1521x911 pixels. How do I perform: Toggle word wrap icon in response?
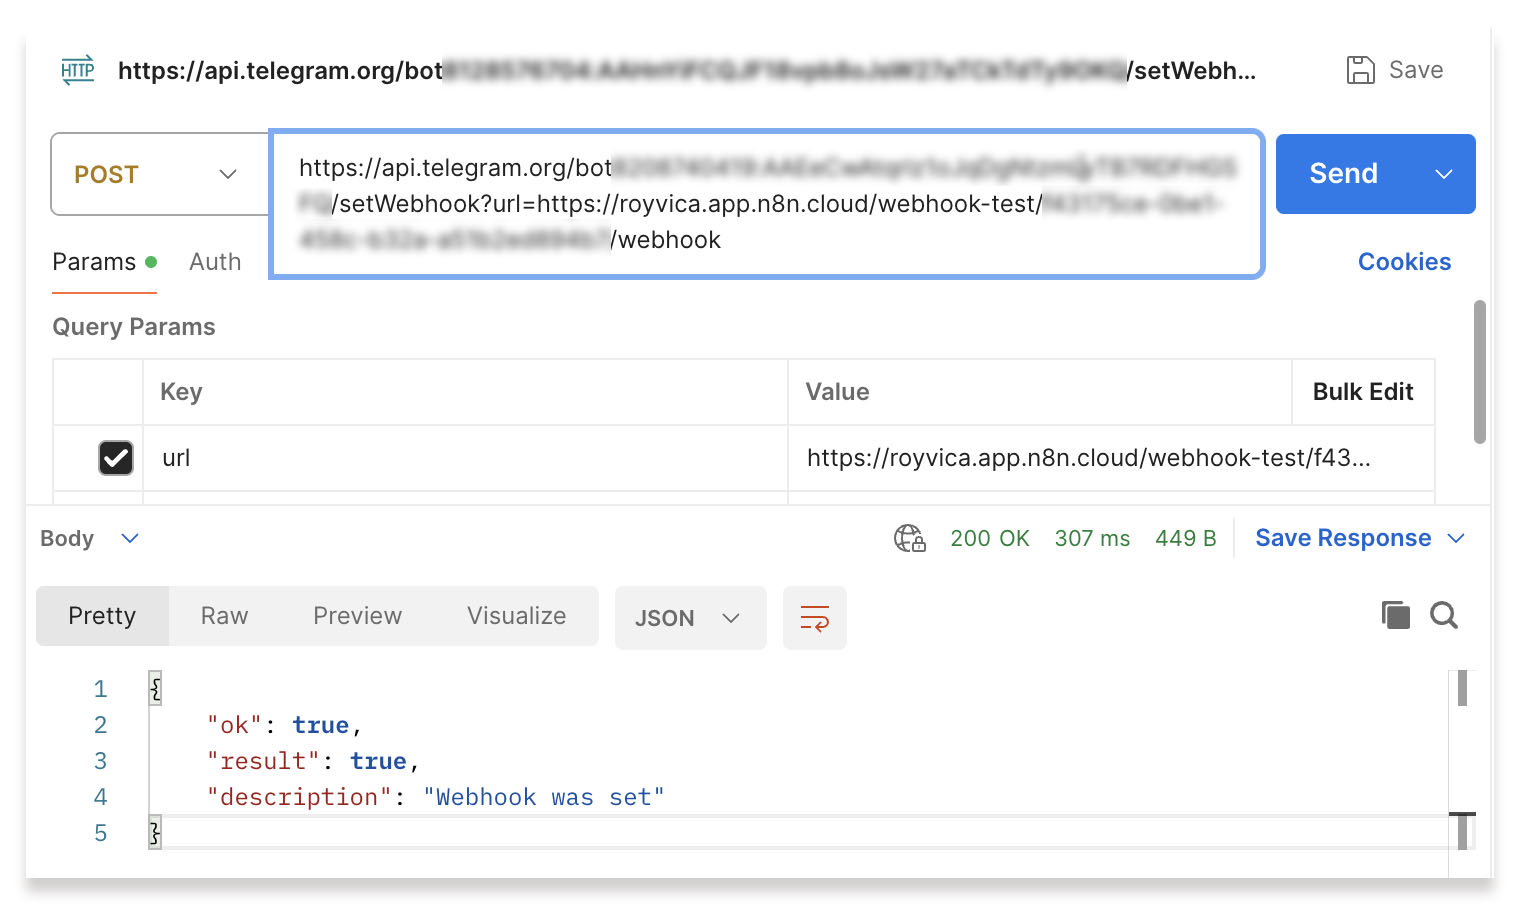pyautogui.click(x=814, y=618)
